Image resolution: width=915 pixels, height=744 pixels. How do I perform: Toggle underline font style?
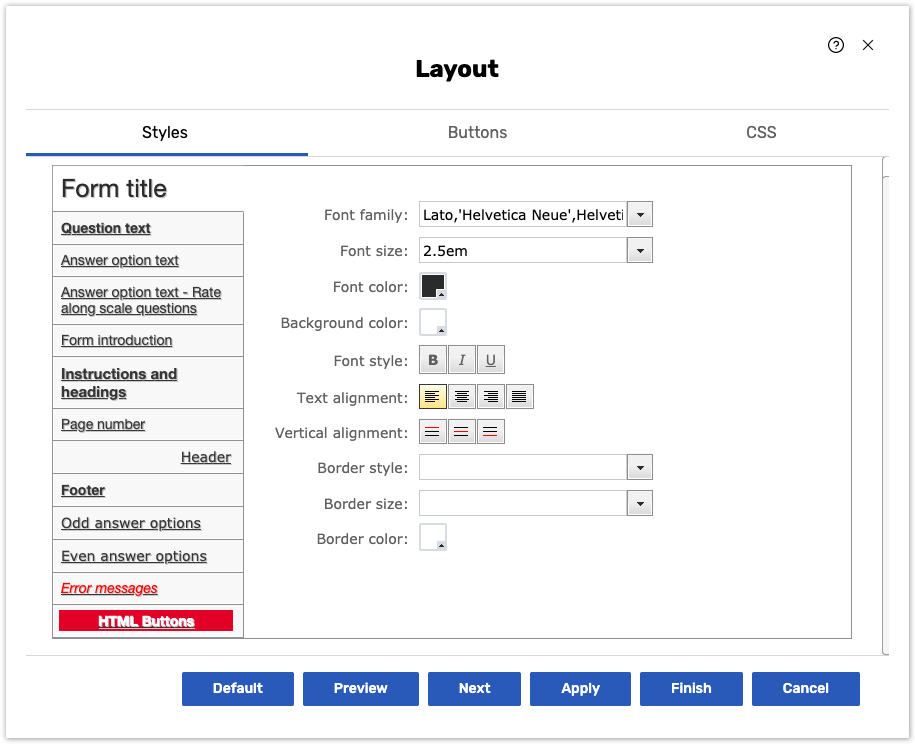tap(491, 361)
